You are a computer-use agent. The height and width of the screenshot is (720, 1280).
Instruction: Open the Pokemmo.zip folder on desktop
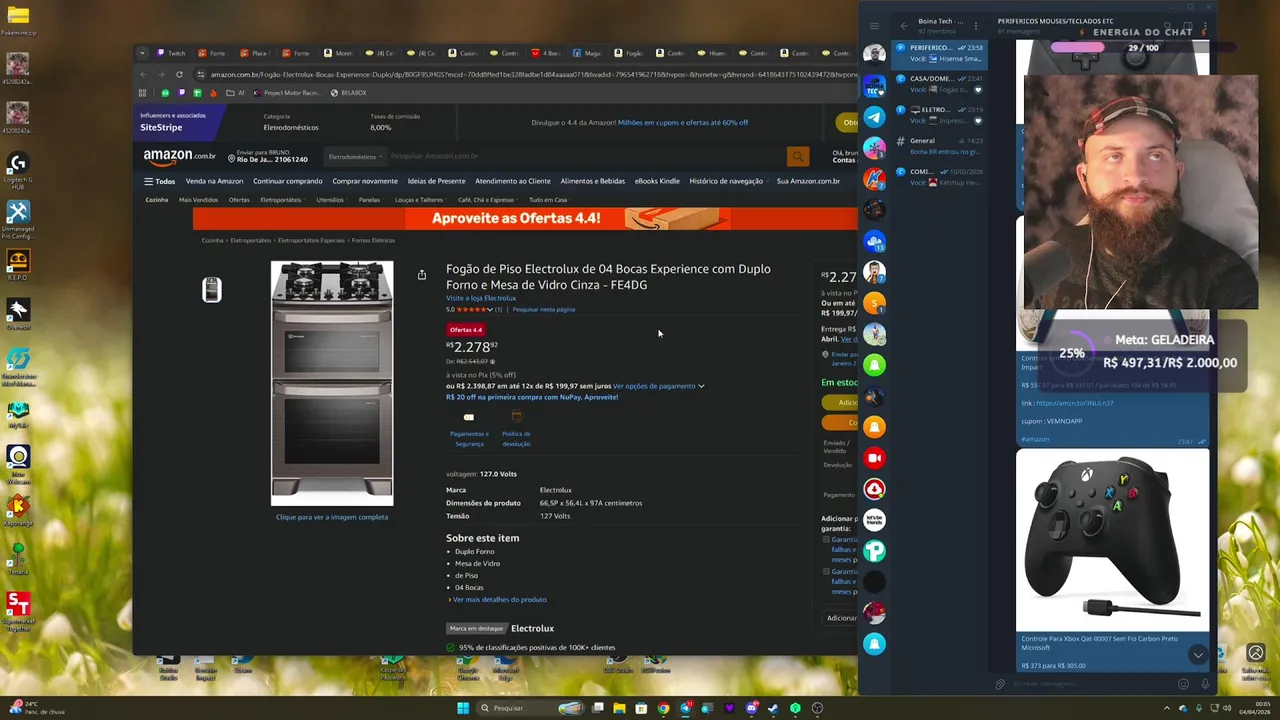click(x=17, y=20)
